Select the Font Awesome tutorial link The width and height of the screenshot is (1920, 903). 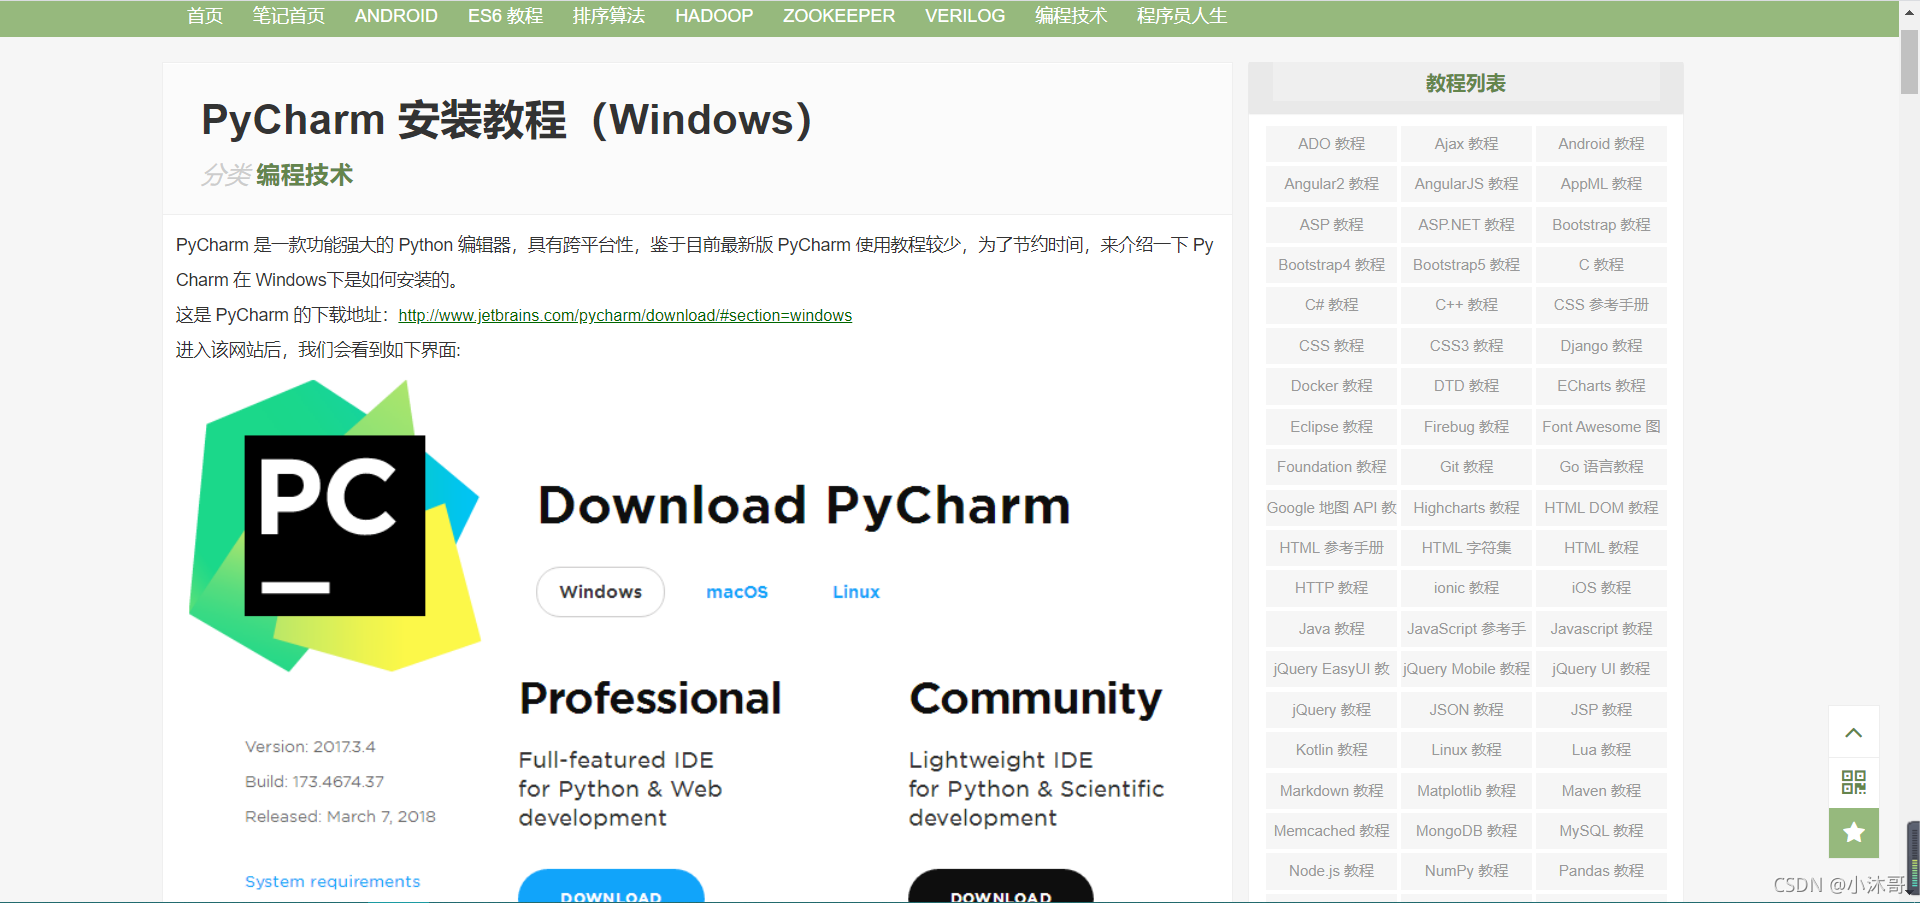click(1601, 427)
